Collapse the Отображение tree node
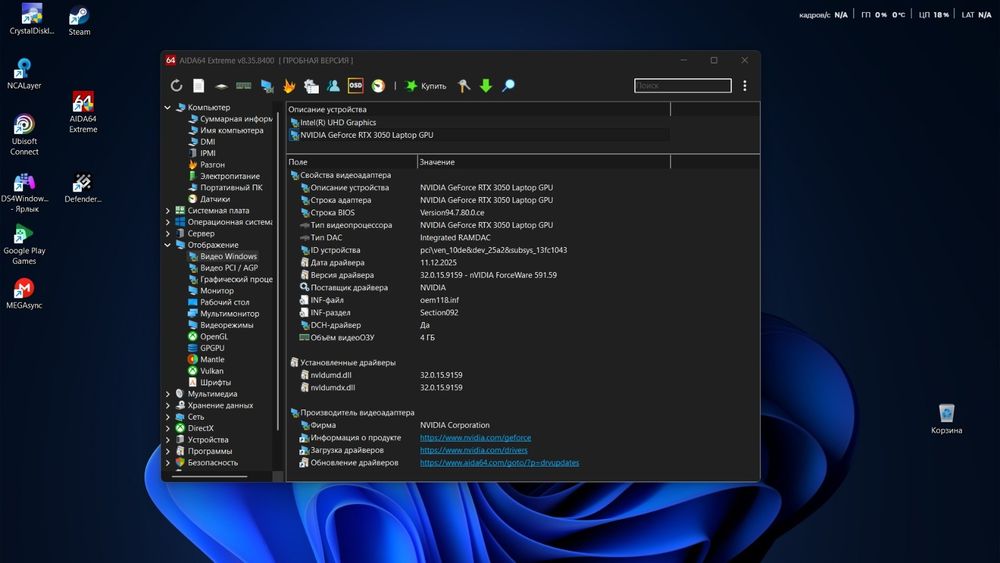Image resolution: width=1000 pixels, height=563 pixels. (168, 245)
